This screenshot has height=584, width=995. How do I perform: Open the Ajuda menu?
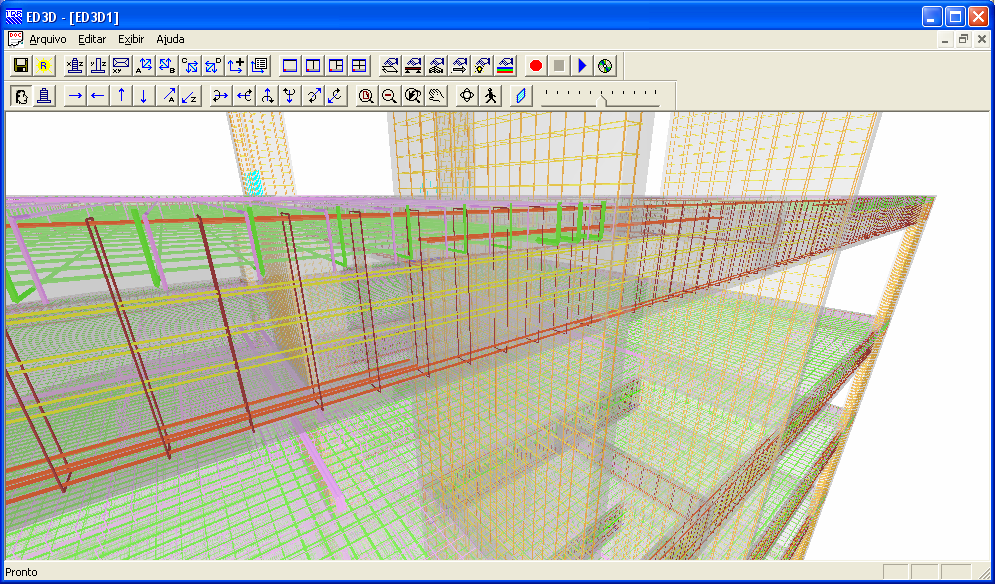[x=170, y=39]
